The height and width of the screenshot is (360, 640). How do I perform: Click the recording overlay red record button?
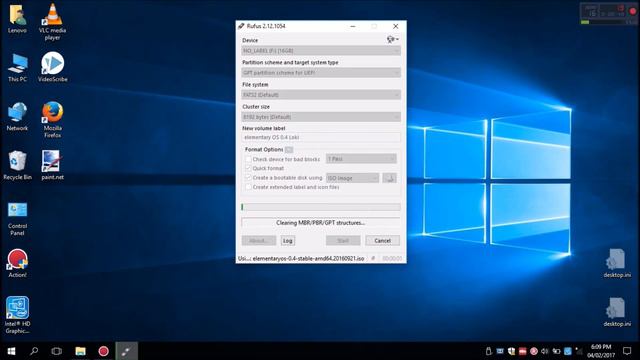(x=632, y=11)
